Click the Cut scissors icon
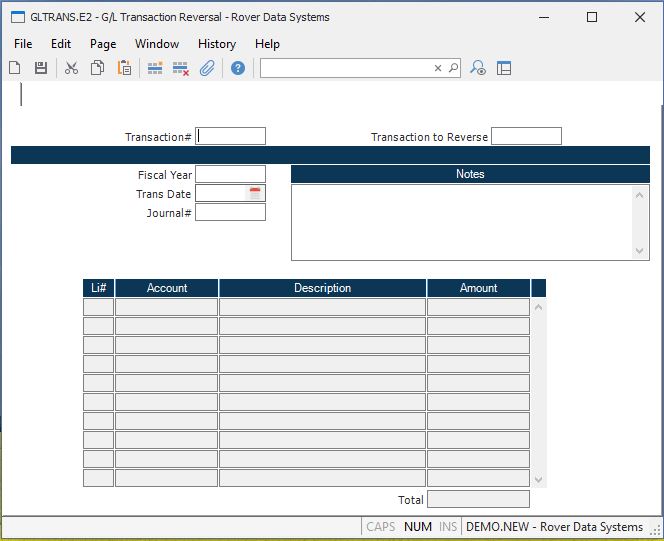The width and height of the screenshot is (664, 541). (71, 68)
